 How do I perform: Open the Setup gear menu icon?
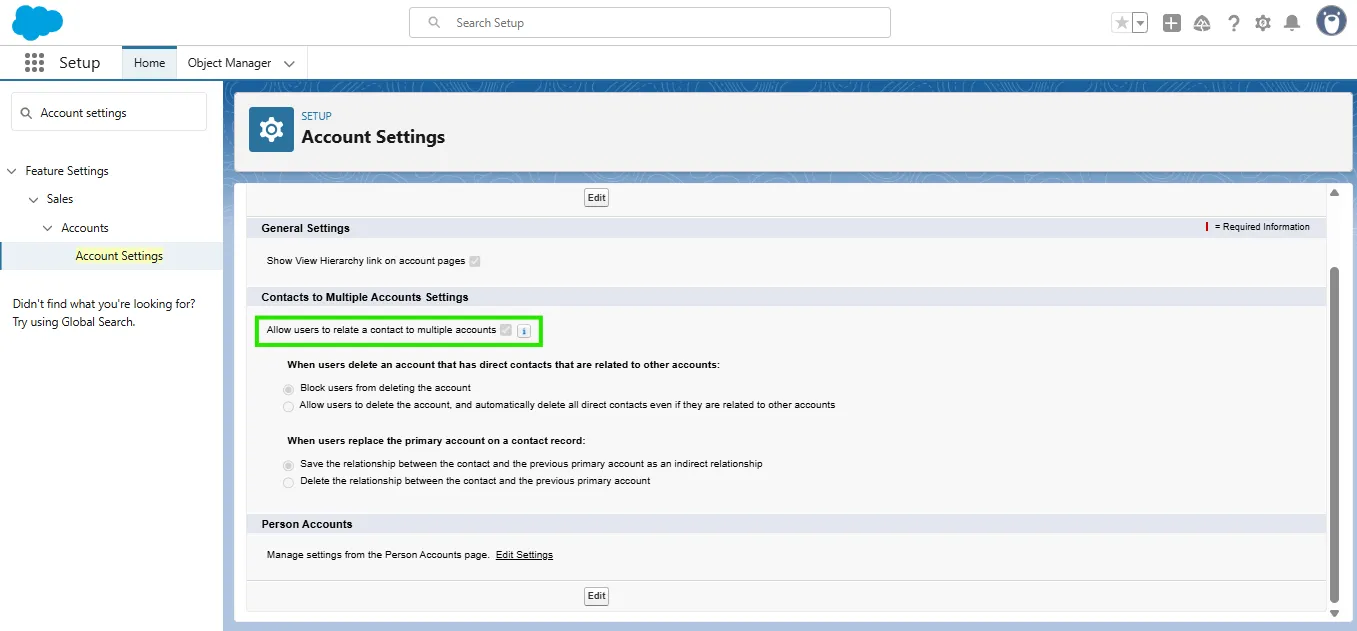[x=1263, y=23]
